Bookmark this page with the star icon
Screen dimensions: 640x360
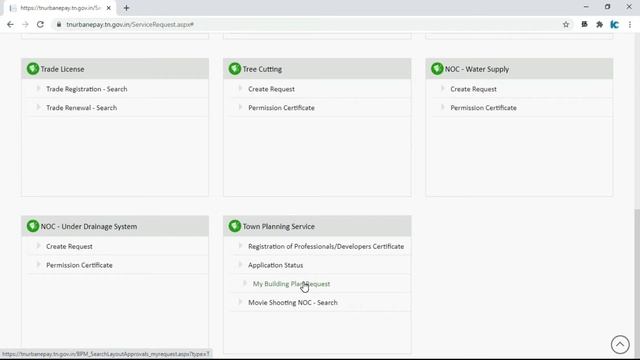click(x=566, y=24)
